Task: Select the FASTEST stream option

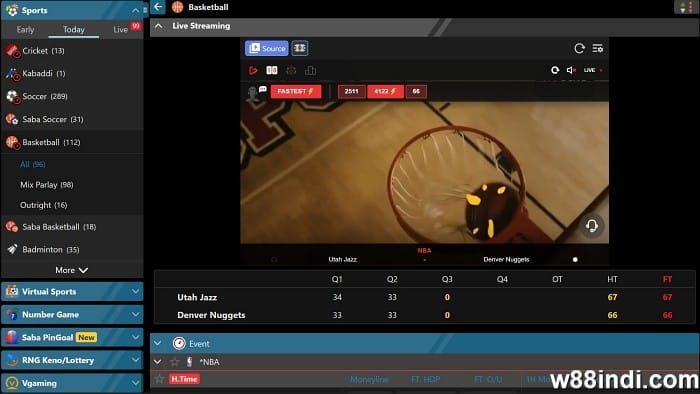Action: pos(296,91)
